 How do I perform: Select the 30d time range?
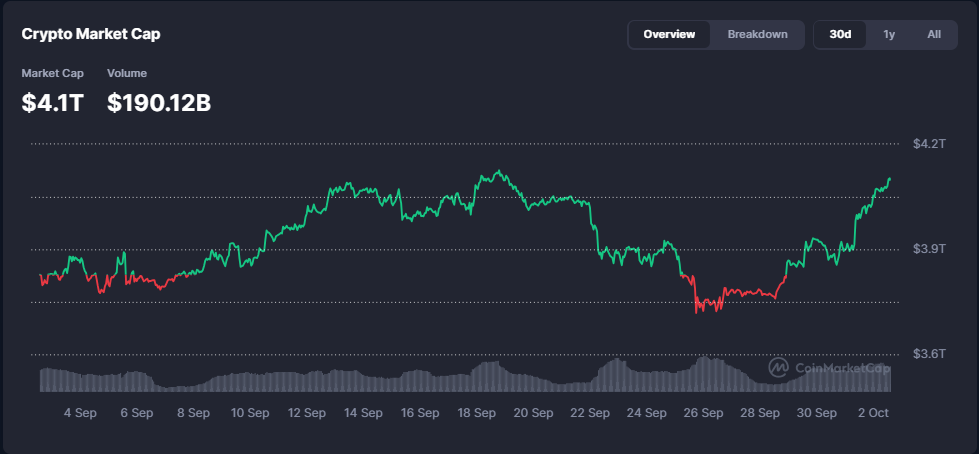(840, 34)
